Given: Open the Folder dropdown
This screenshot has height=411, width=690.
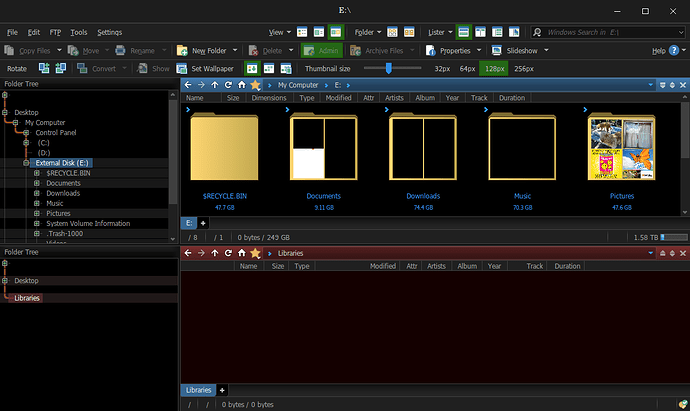Looking at the screenshot, I should (x=368, y=32).
